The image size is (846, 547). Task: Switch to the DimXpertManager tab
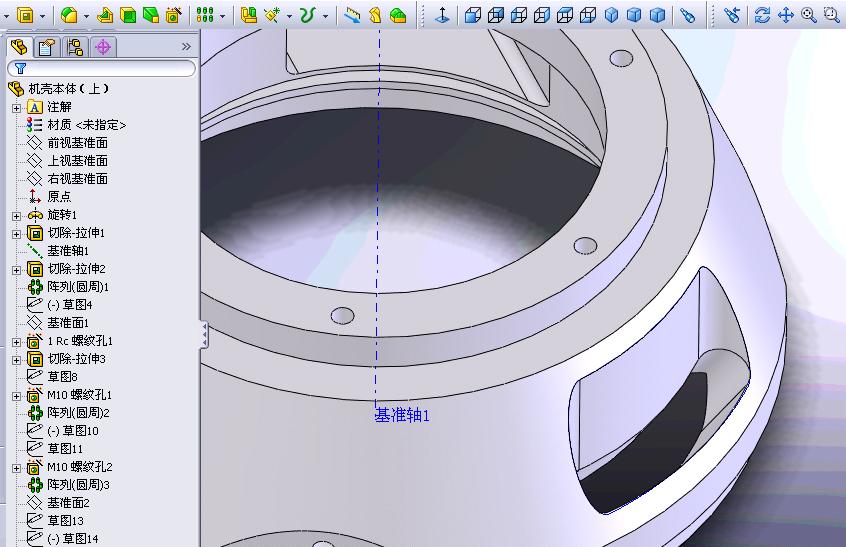[x=103, y=47]
